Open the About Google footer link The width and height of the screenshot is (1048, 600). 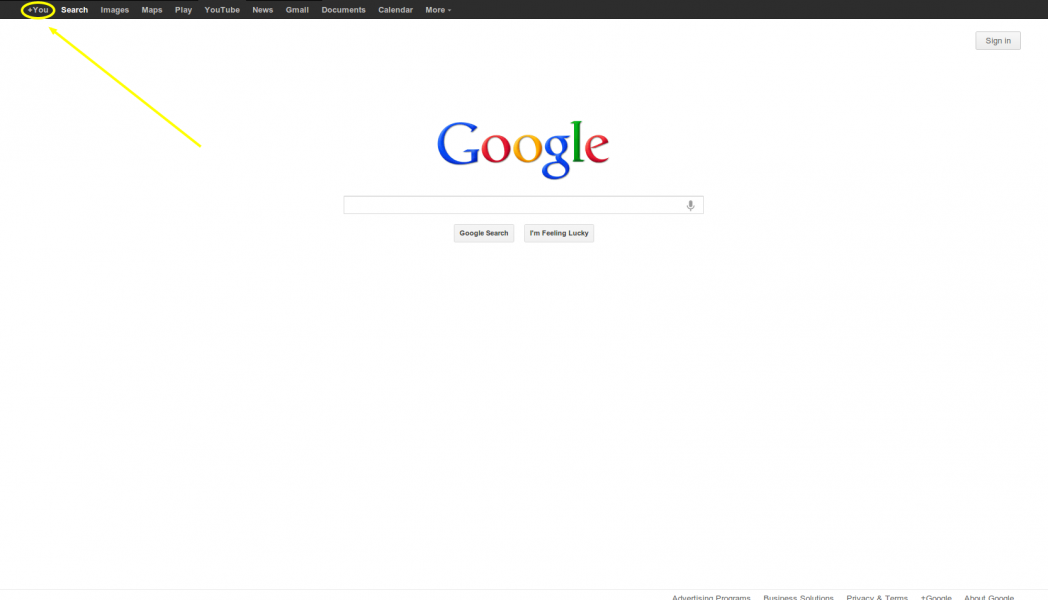(989, 597)
